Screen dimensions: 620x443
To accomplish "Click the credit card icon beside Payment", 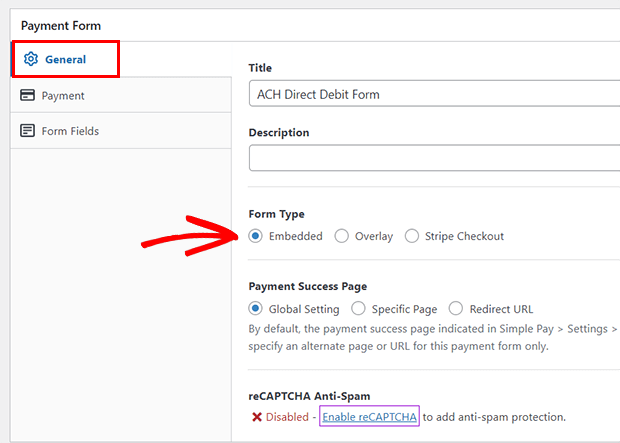I will pyautogui.click(x=28, y=96).
